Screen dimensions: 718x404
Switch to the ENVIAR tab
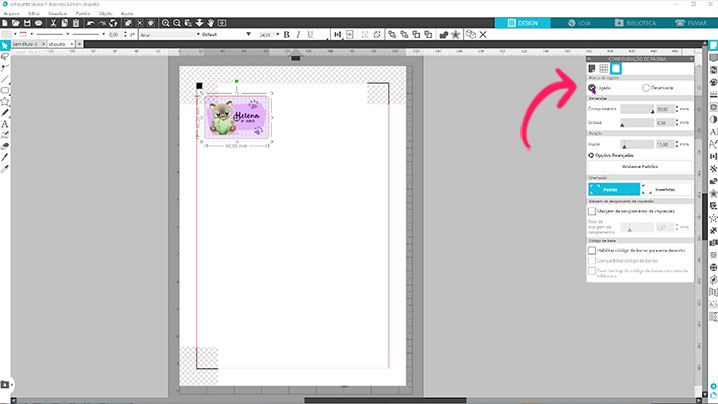(x=691, y=23)
